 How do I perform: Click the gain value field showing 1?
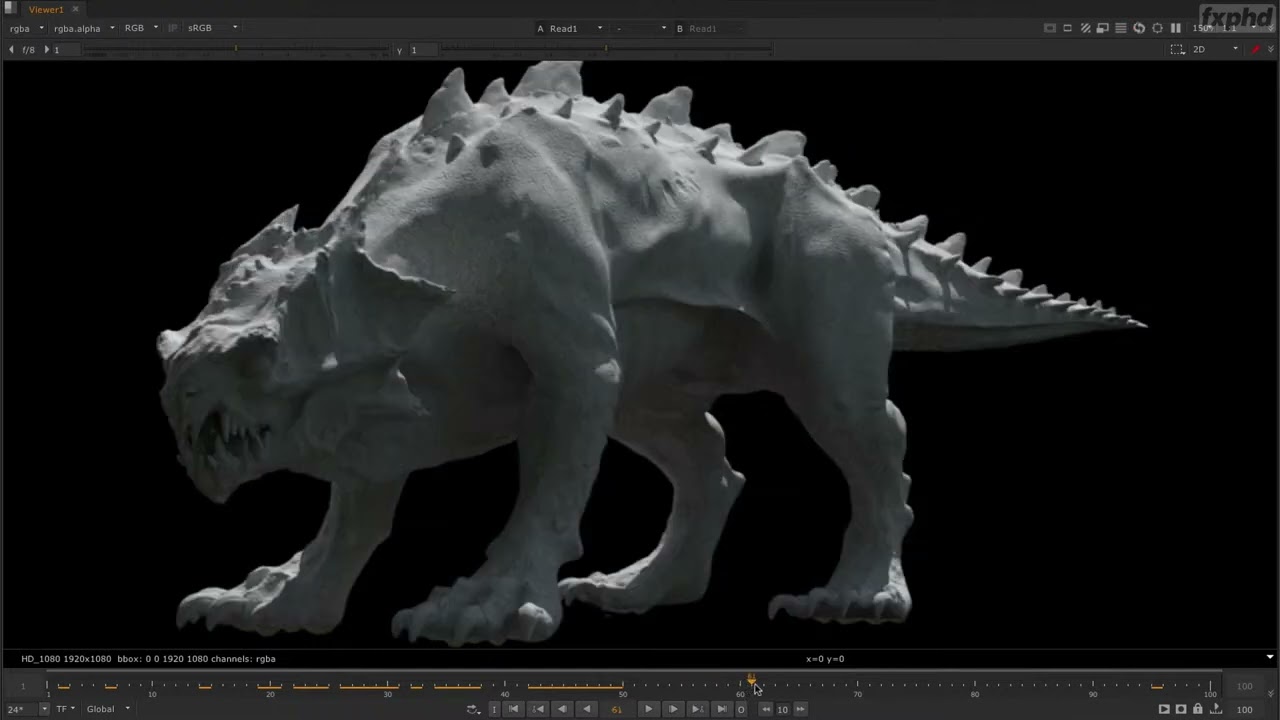66,49
